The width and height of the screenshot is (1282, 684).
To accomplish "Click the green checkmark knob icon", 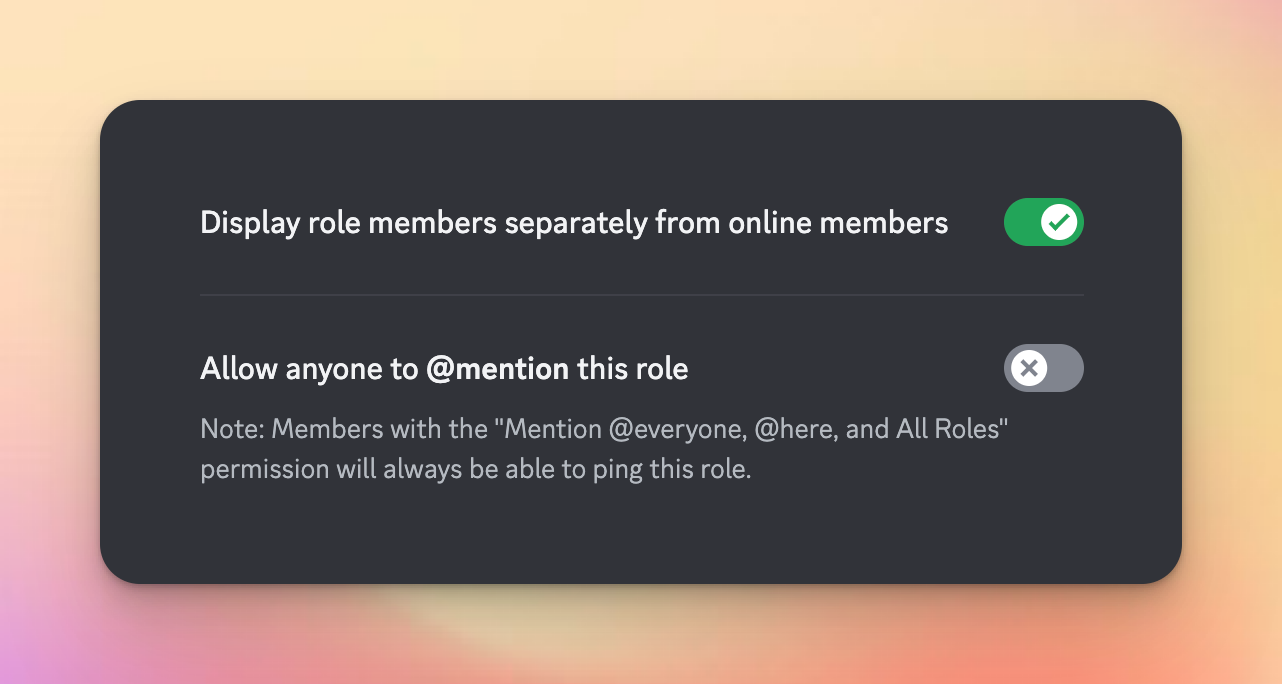I will (1059, 222).
